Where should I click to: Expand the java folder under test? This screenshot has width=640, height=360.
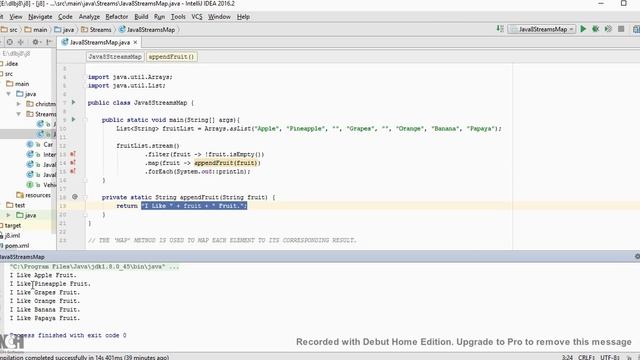point(9,215)
